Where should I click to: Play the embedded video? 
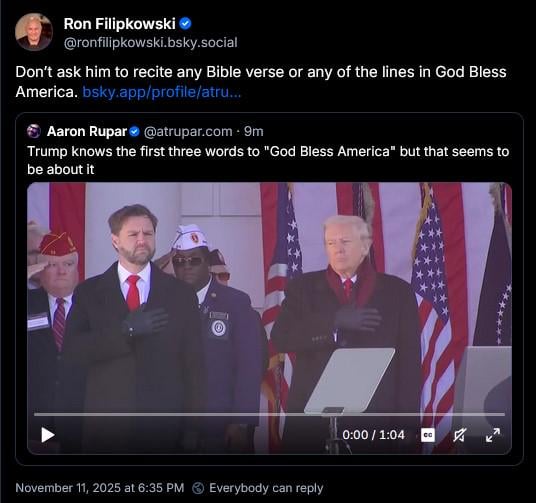click(x=48, y=435)
